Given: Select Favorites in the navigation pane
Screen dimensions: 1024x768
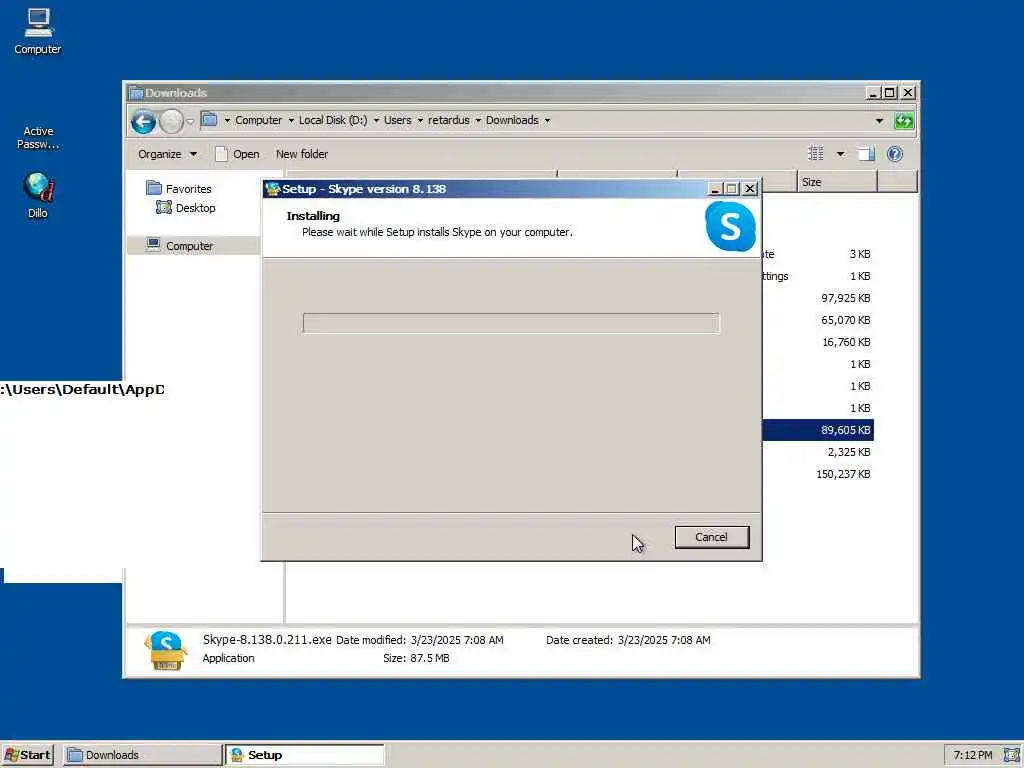Looking at the screenshot, I should coord(188,189).
